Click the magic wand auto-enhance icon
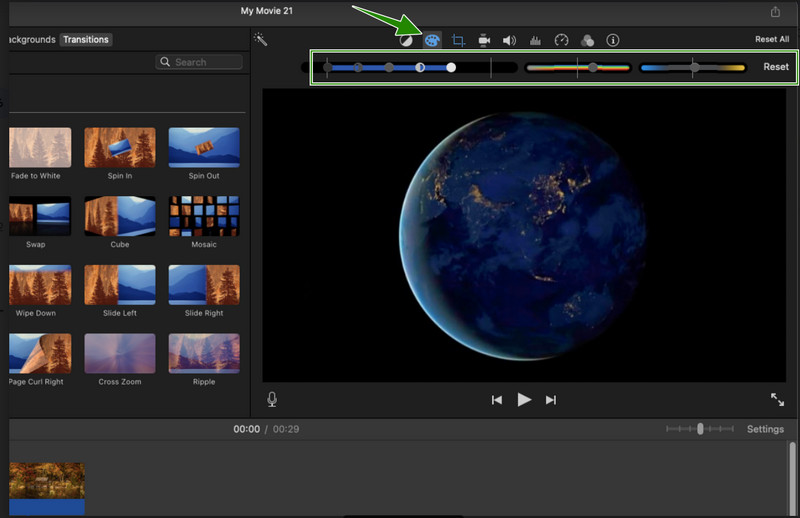800x518 pixels. [260, 40]
